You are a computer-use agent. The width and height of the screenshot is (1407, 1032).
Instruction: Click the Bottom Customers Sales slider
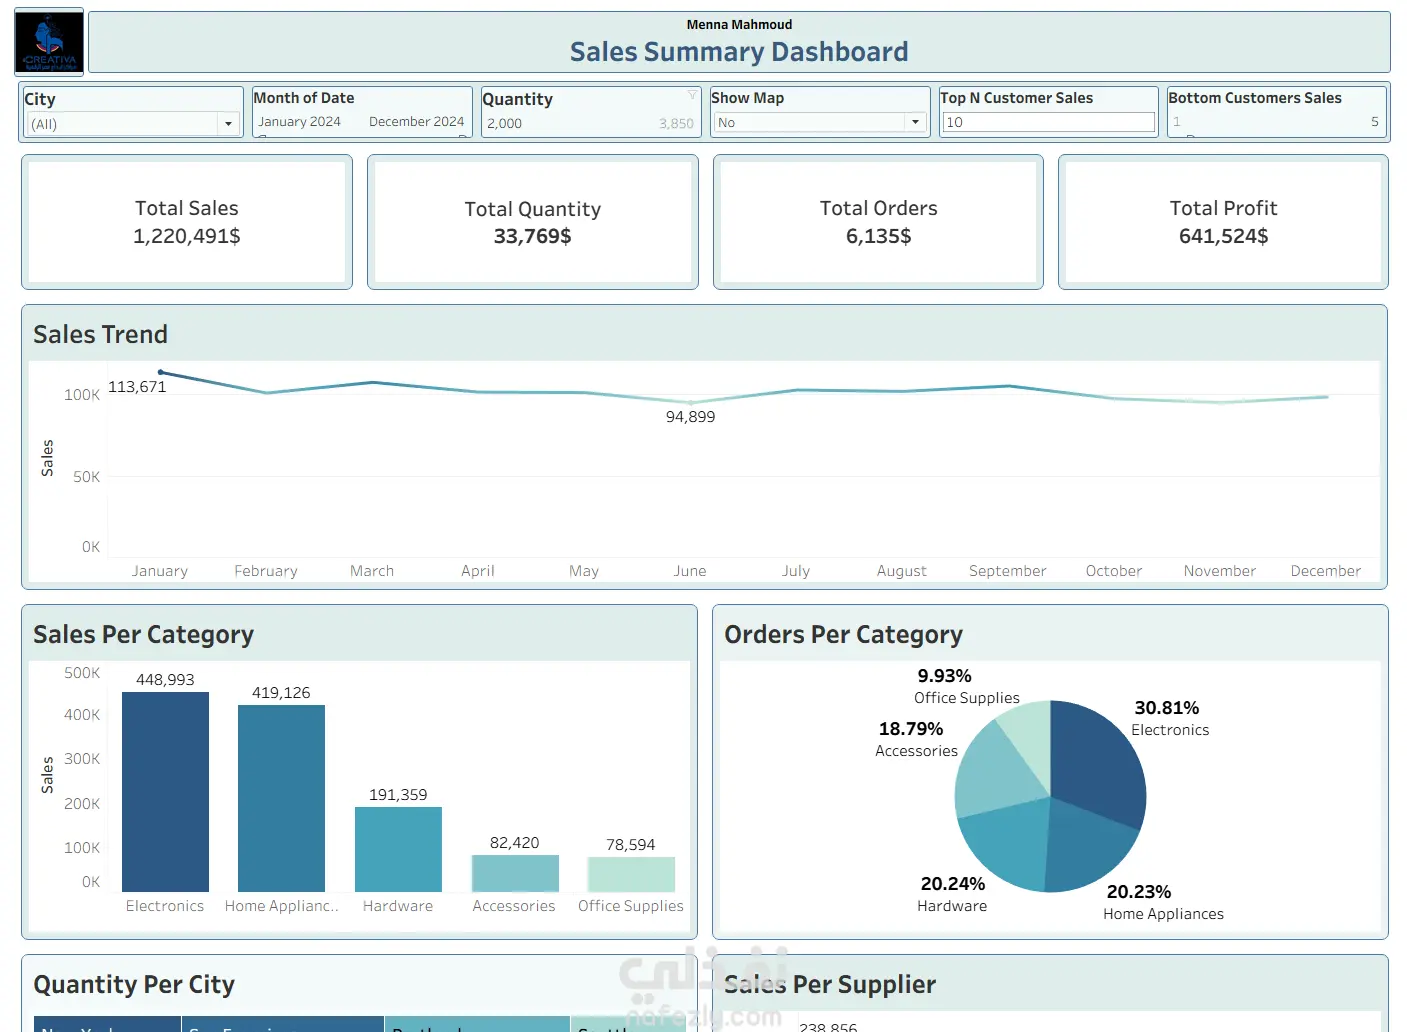[1277, 123]
